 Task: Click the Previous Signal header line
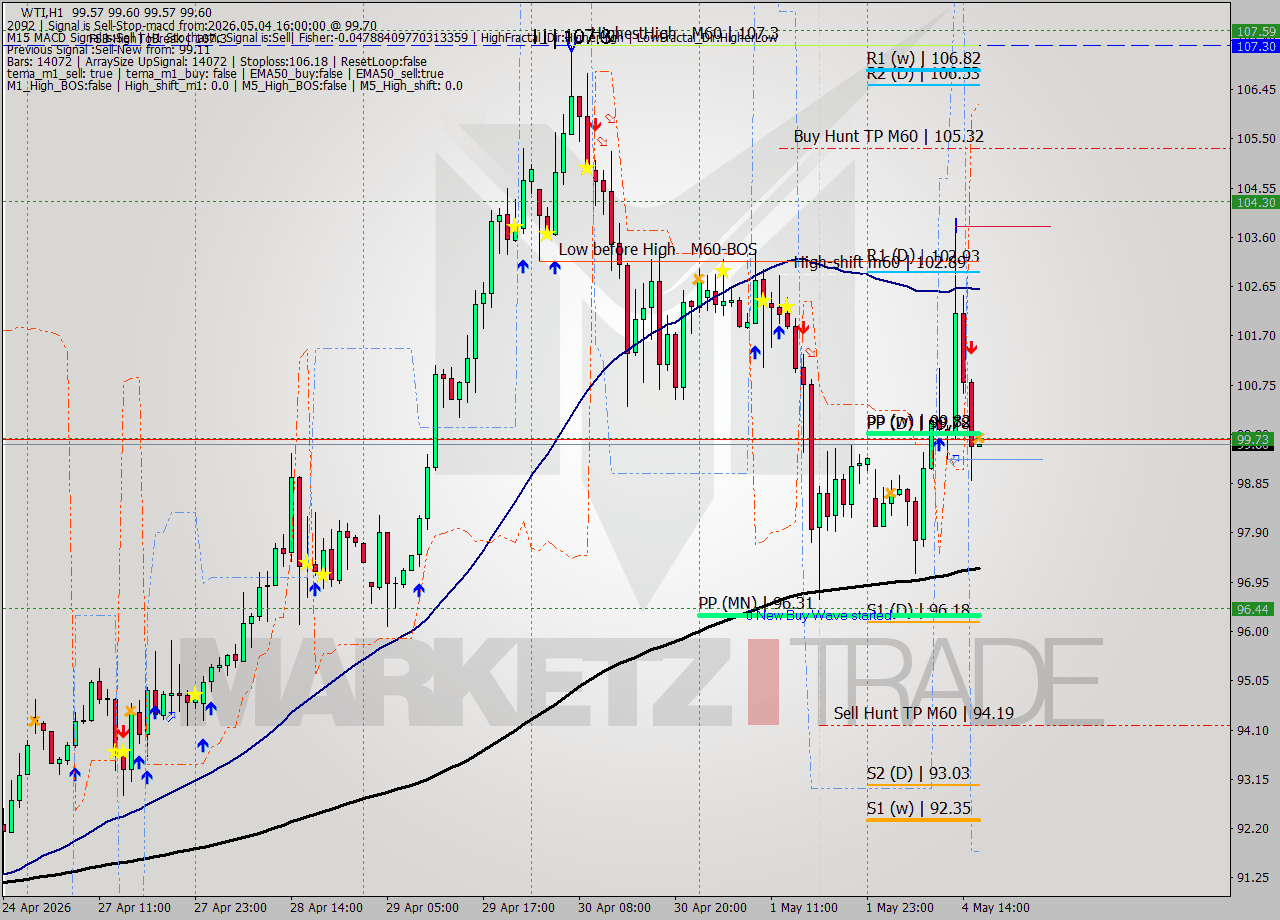point(107,49)
